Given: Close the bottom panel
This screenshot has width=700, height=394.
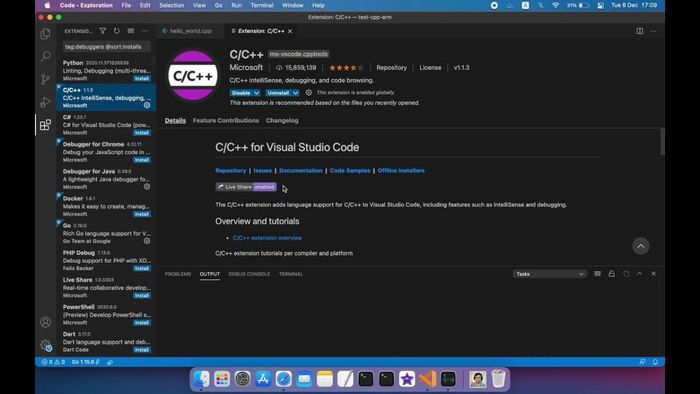Looking at the screenshot, I should (654, 274).
